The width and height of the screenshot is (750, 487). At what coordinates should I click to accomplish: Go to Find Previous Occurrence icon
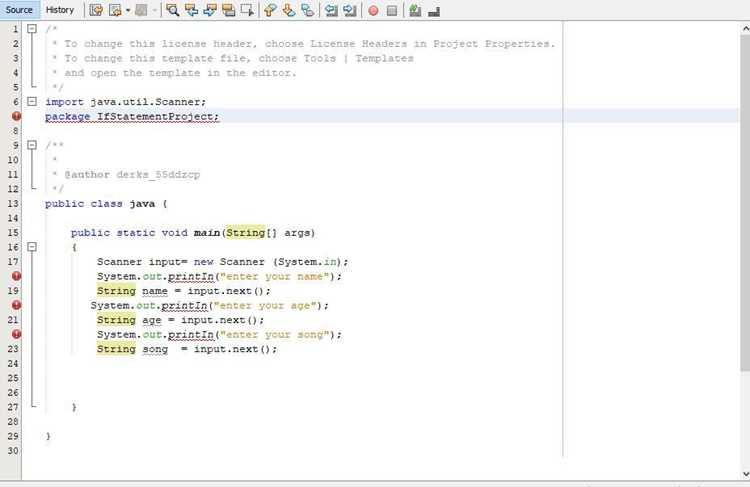191,11
